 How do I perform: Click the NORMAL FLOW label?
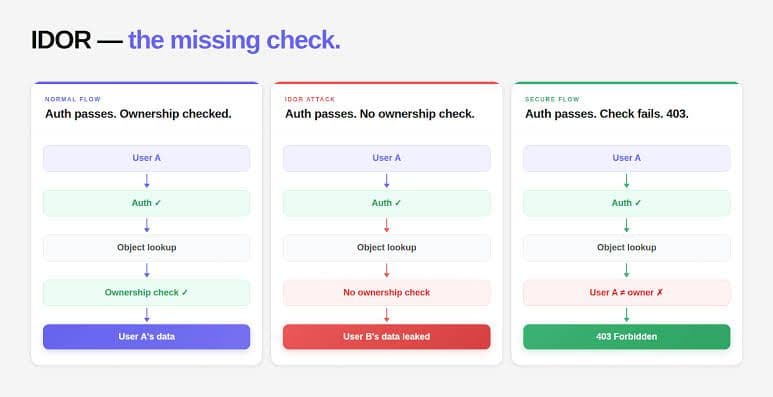[x=73, y=99]
